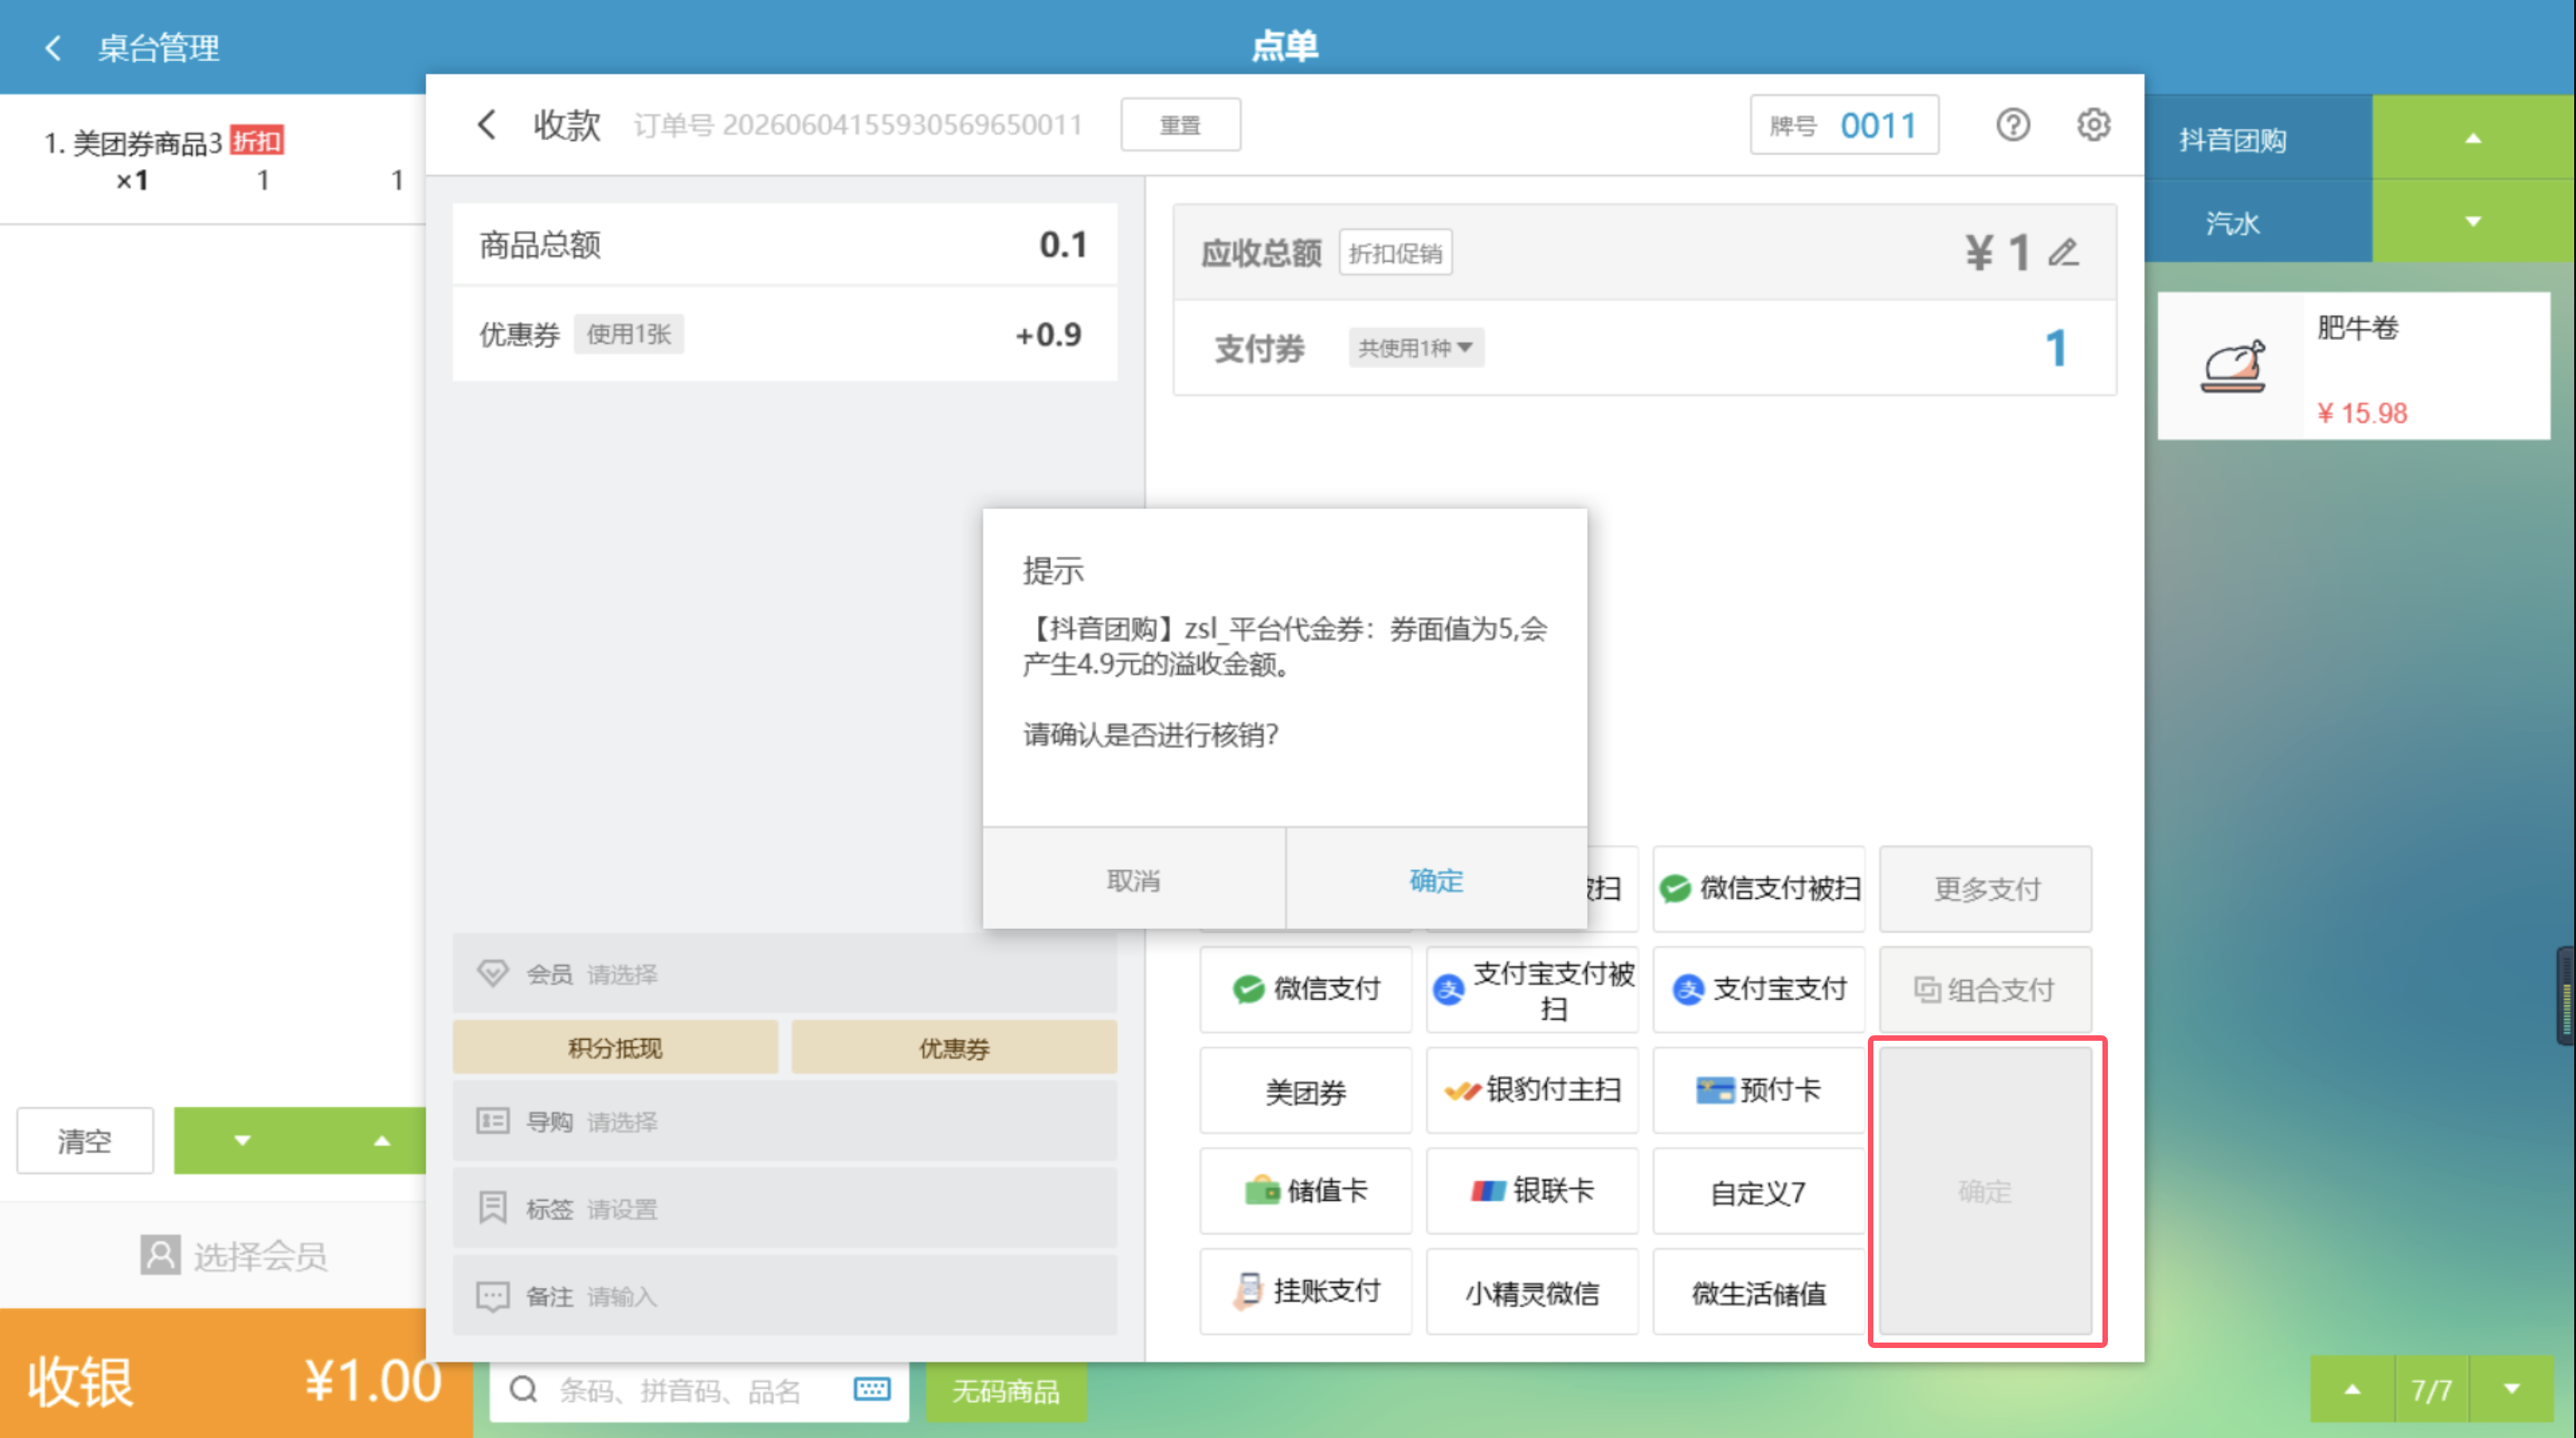
Task: Select order item 美团券商品3
Action: point(212,160)
